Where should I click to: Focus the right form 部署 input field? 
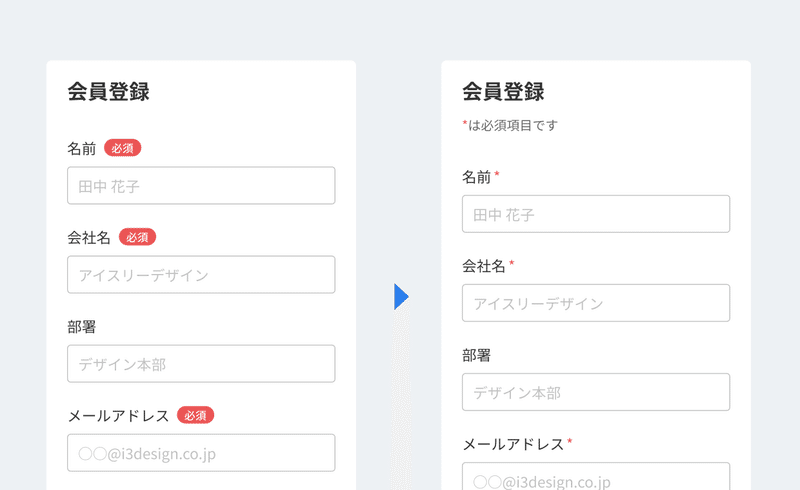tap(596, 392)
